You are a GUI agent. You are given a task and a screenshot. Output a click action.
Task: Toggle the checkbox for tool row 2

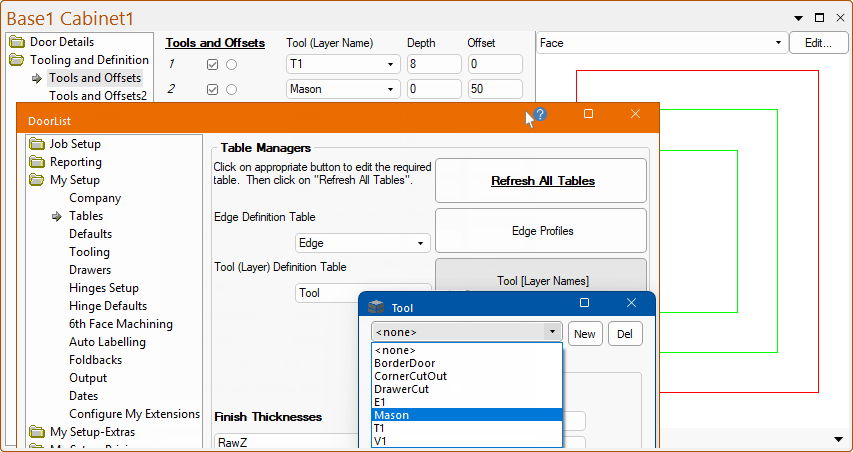pos(213,89)
